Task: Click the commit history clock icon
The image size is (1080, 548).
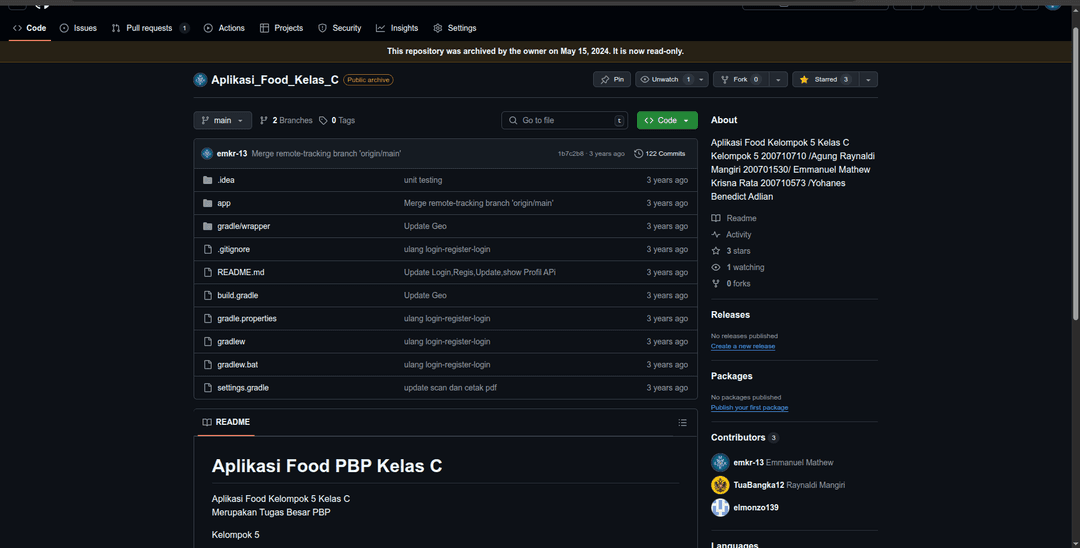Action: [639, 154]
